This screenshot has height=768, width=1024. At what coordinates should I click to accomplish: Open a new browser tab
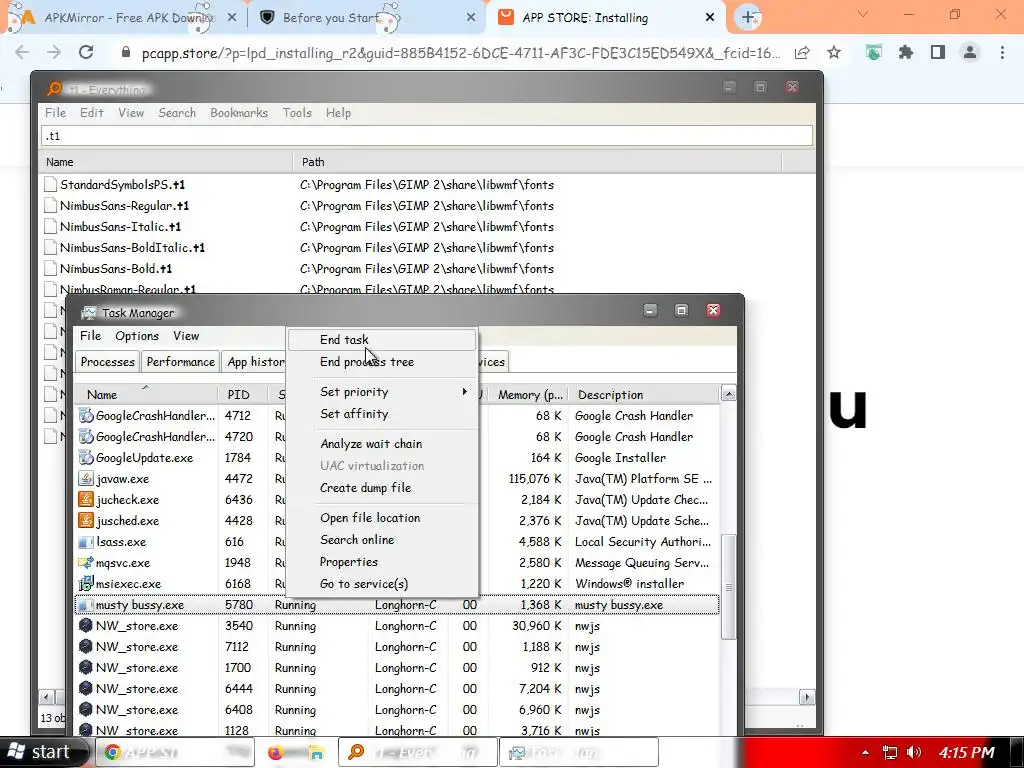[x=748, y=18]
